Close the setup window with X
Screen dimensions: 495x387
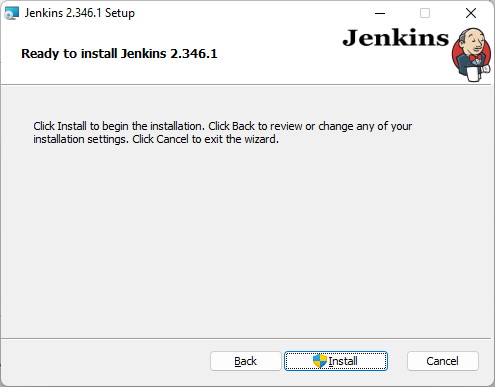(471, 13)
